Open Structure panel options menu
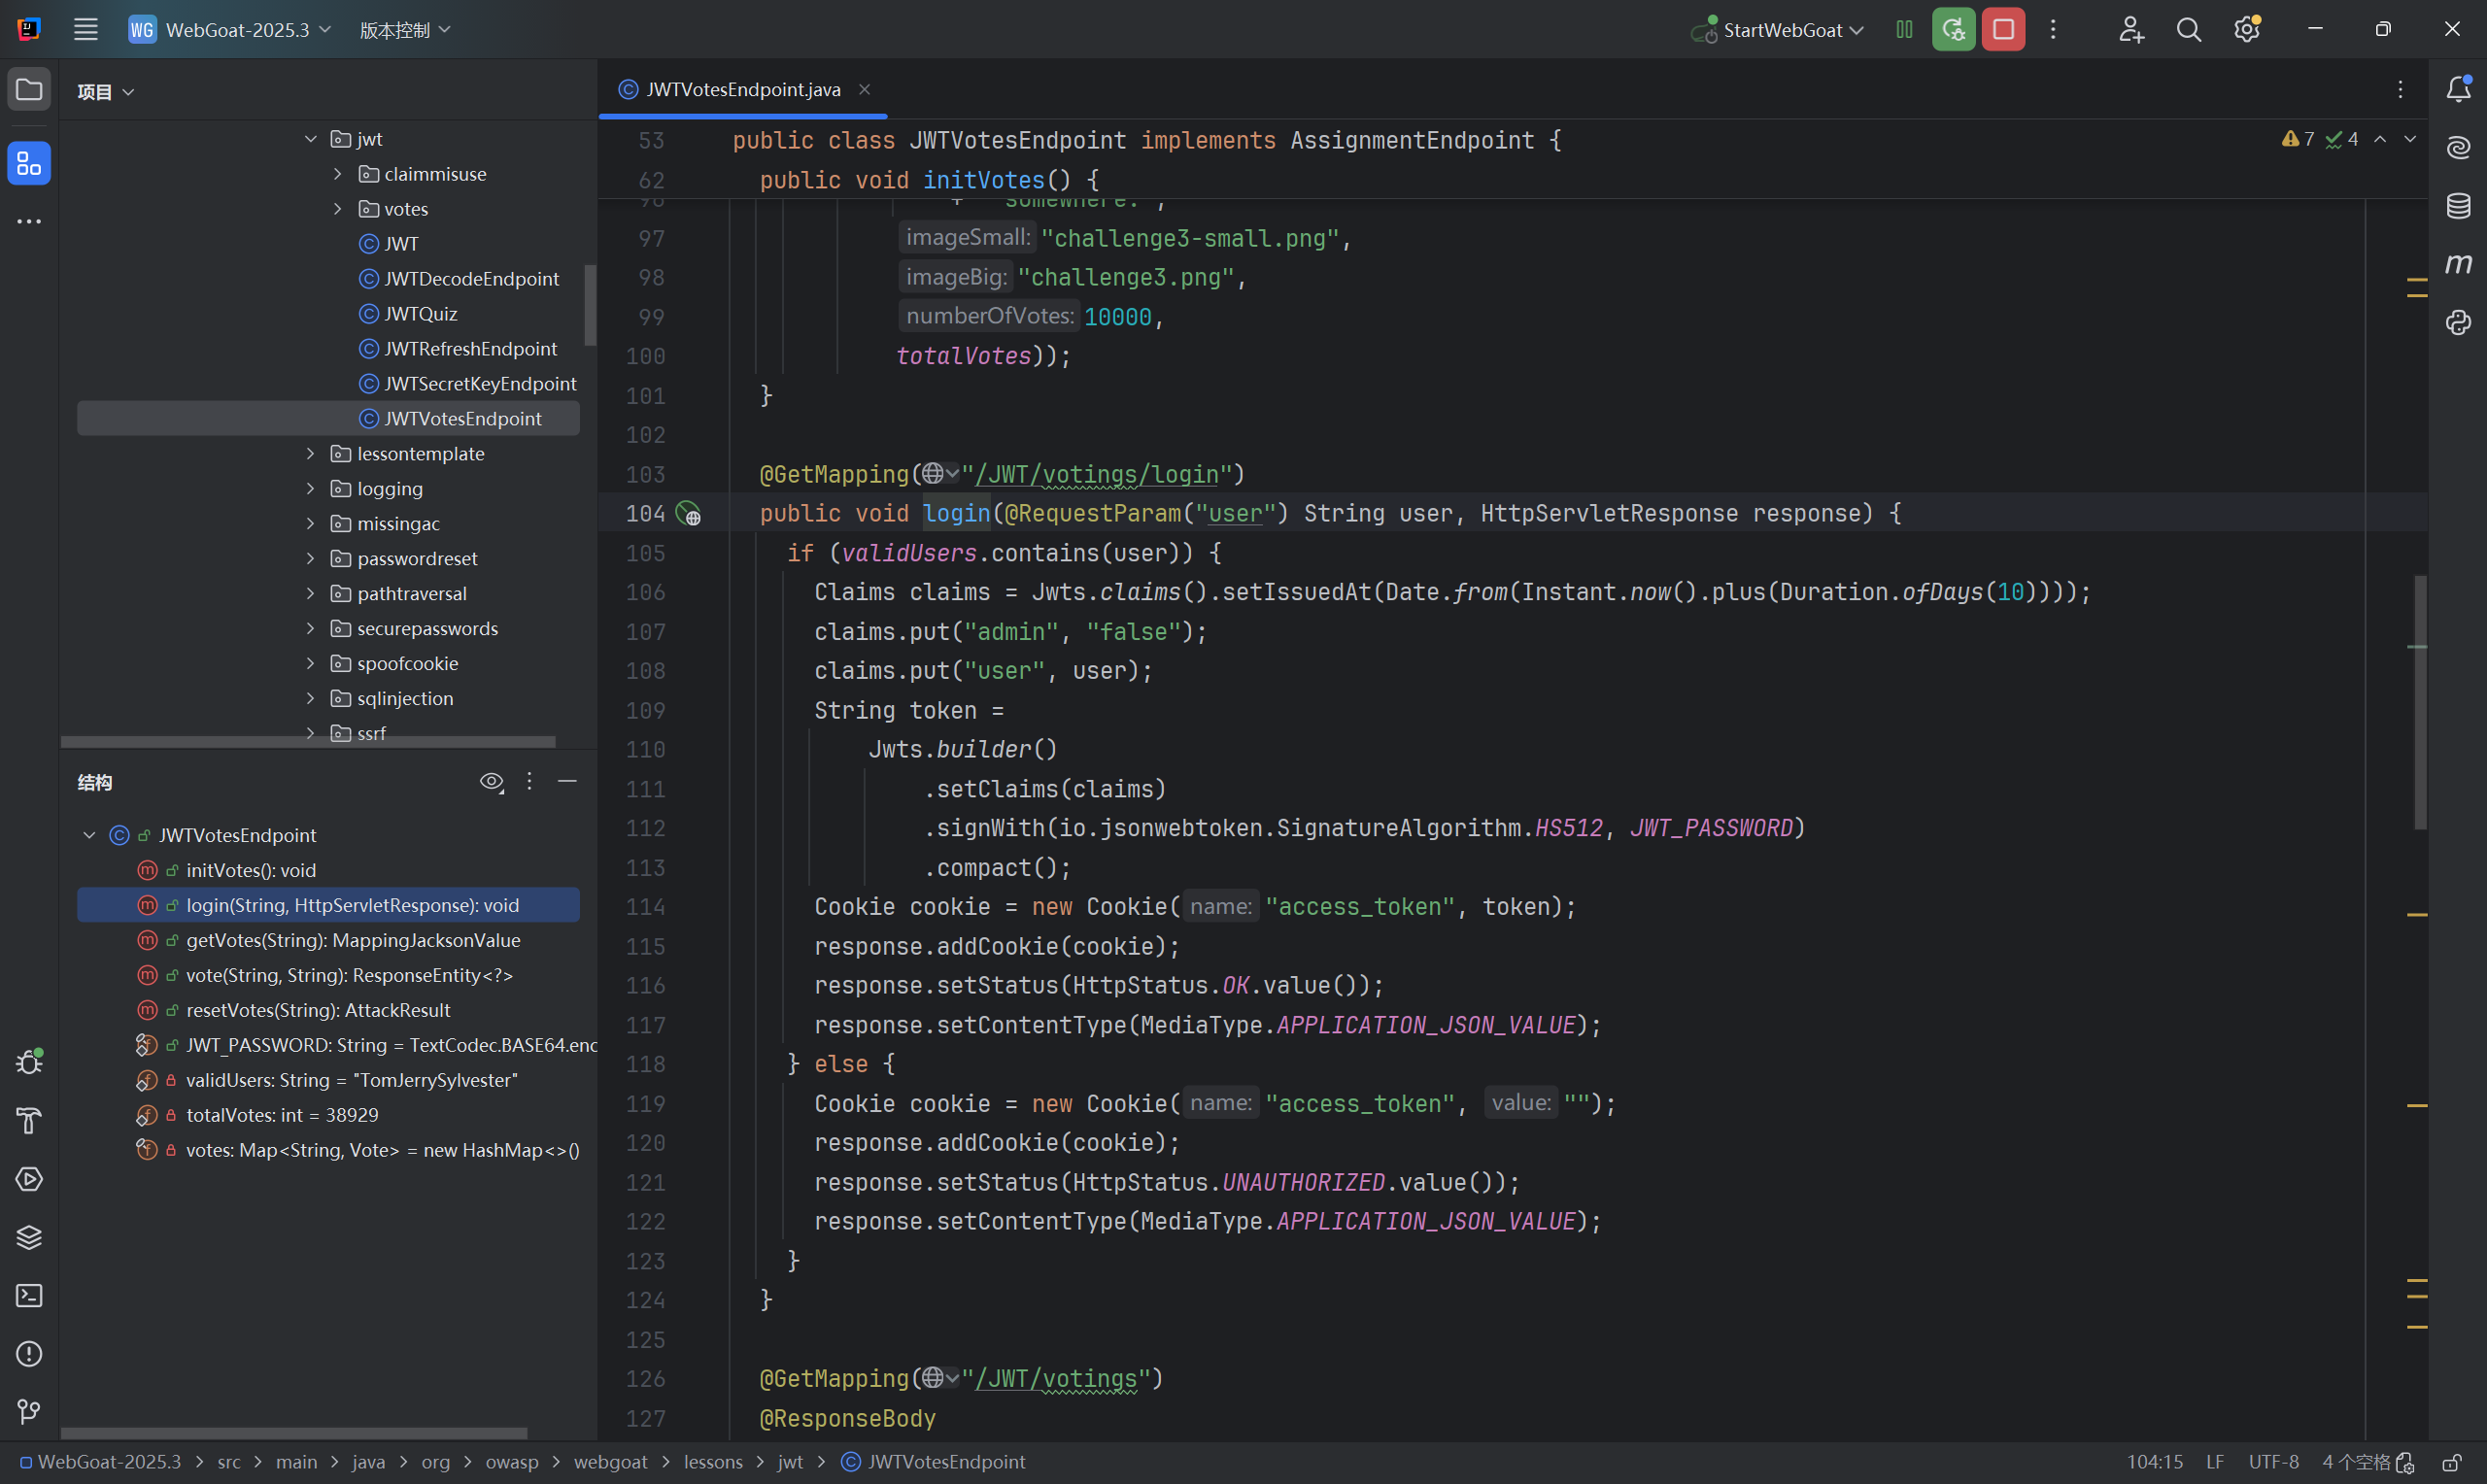The image size is (2487, 1484). [x=529, y=781]
